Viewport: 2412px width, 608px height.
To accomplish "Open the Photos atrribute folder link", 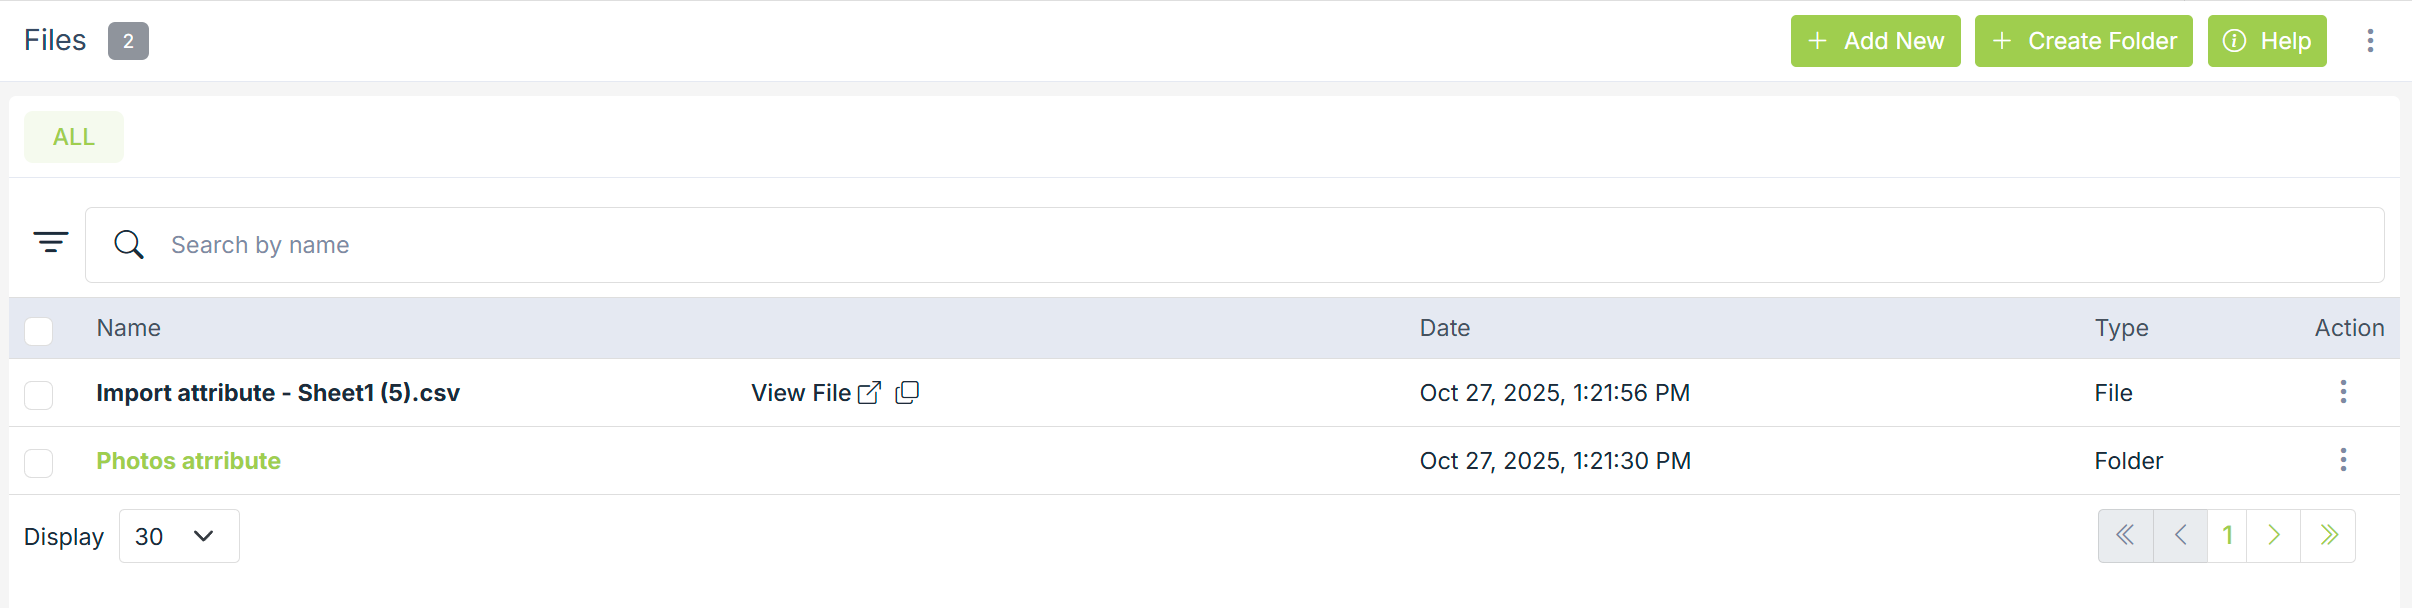I will 188,461.
